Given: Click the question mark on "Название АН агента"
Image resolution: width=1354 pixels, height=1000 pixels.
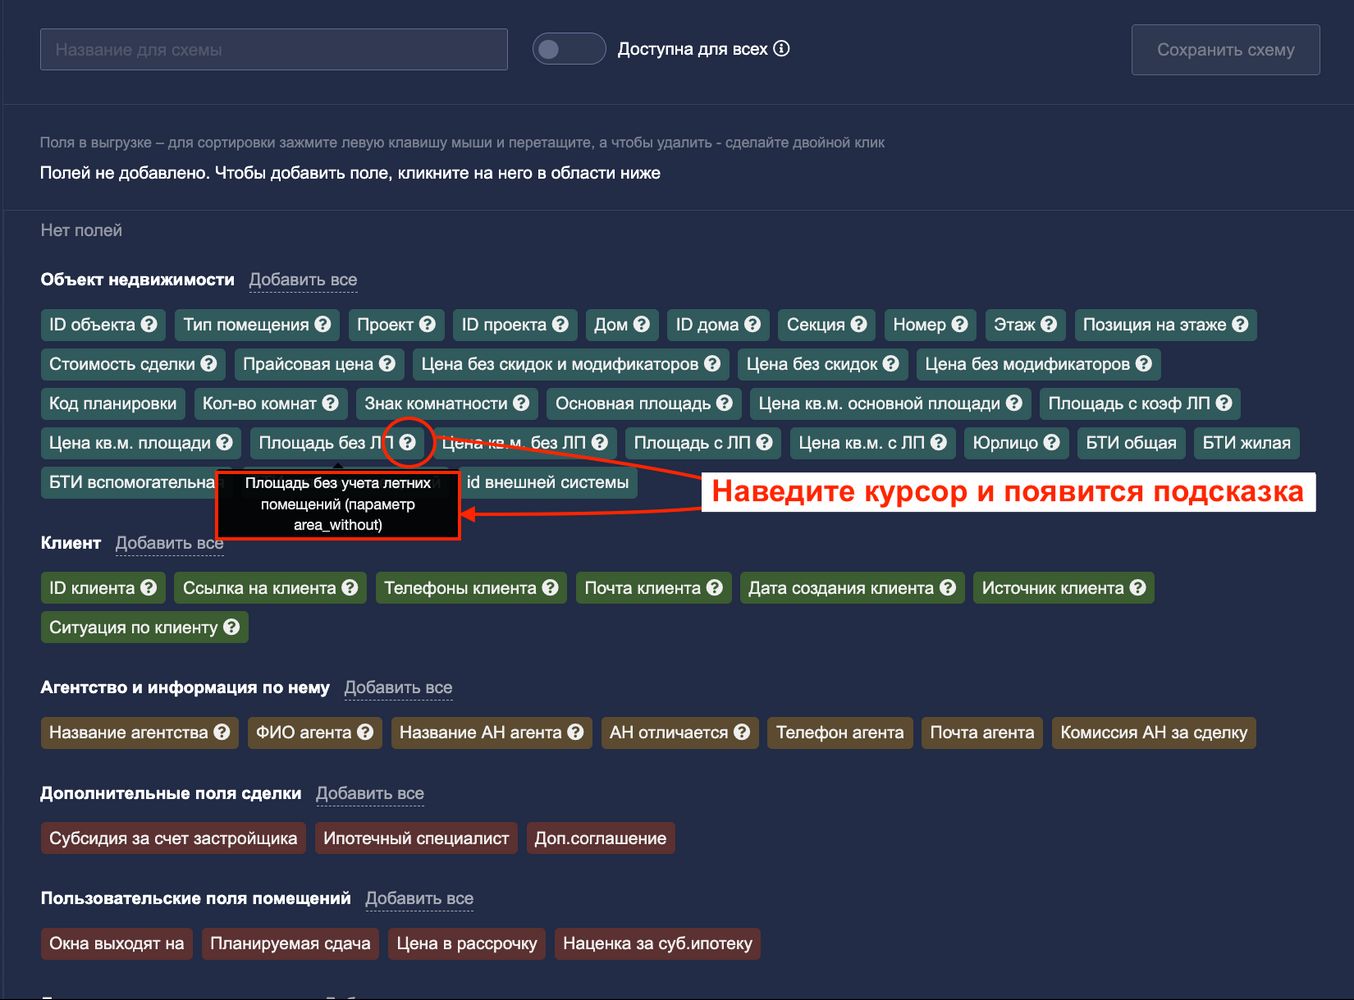Looking at the screenshot, I should point(576,732).
